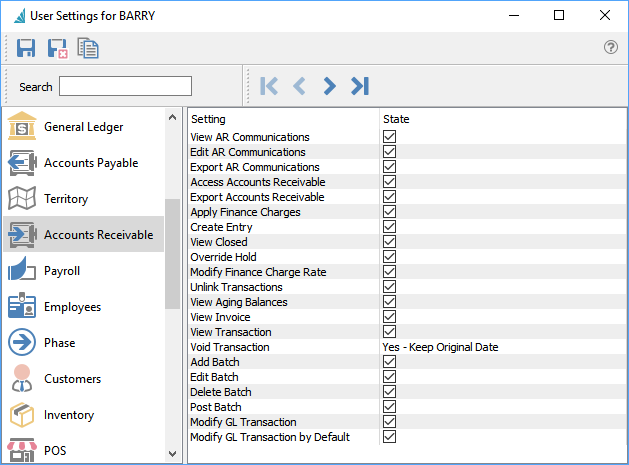Disable the Post Batch checkbox

(x=390, y=407)
